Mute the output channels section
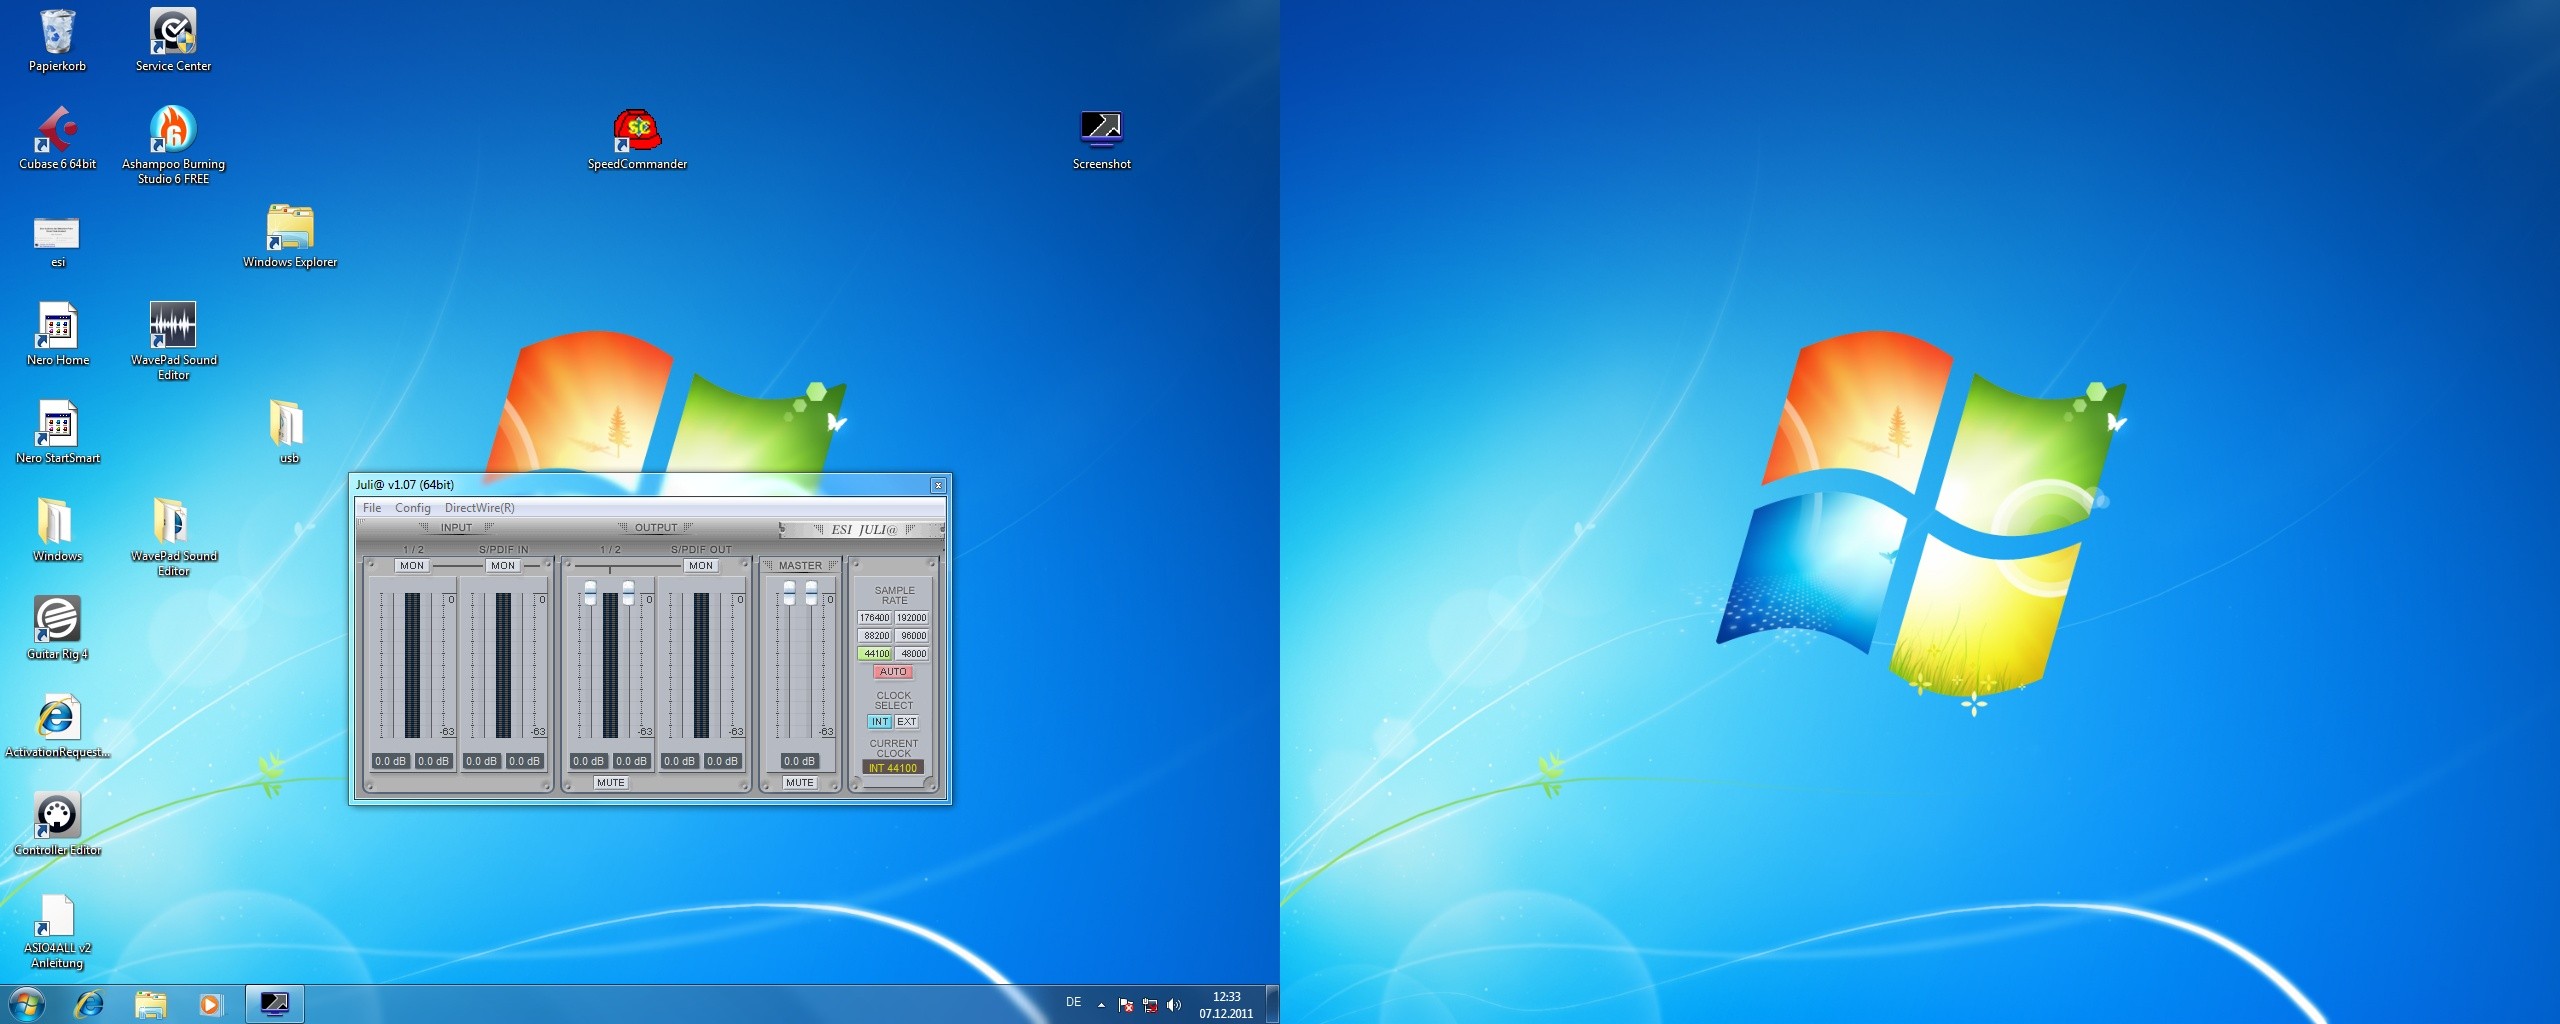 click(610, 783)
